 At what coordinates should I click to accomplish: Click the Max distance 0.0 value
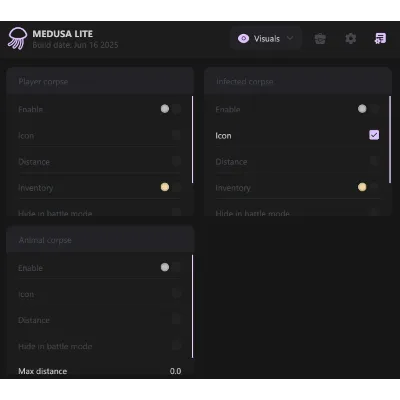(x=175, y=371)
